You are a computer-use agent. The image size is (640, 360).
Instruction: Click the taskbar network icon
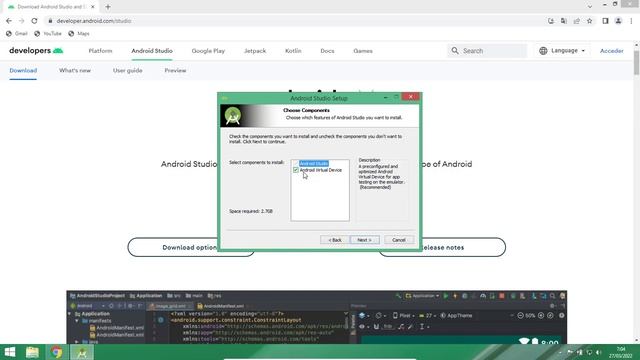click(589, 352)
